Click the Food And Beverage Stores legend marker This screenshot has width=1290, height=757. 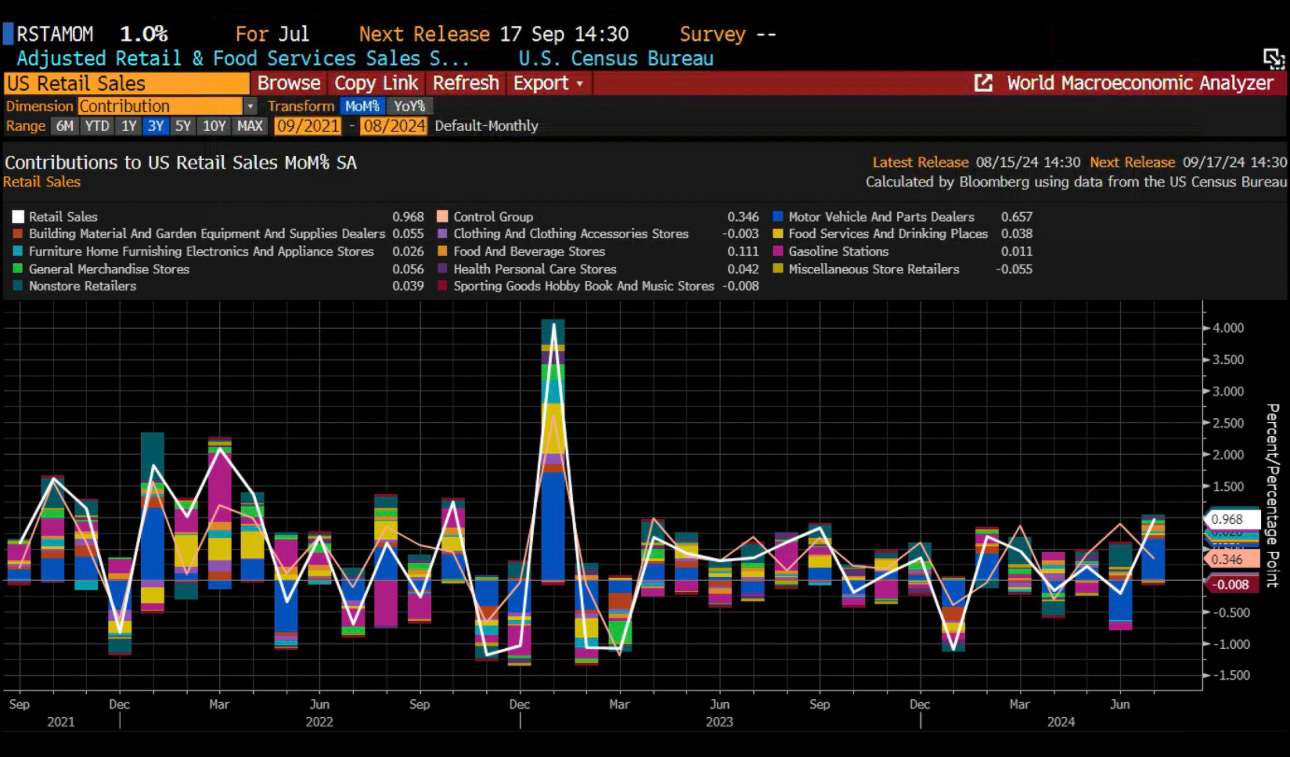point(441,252)
